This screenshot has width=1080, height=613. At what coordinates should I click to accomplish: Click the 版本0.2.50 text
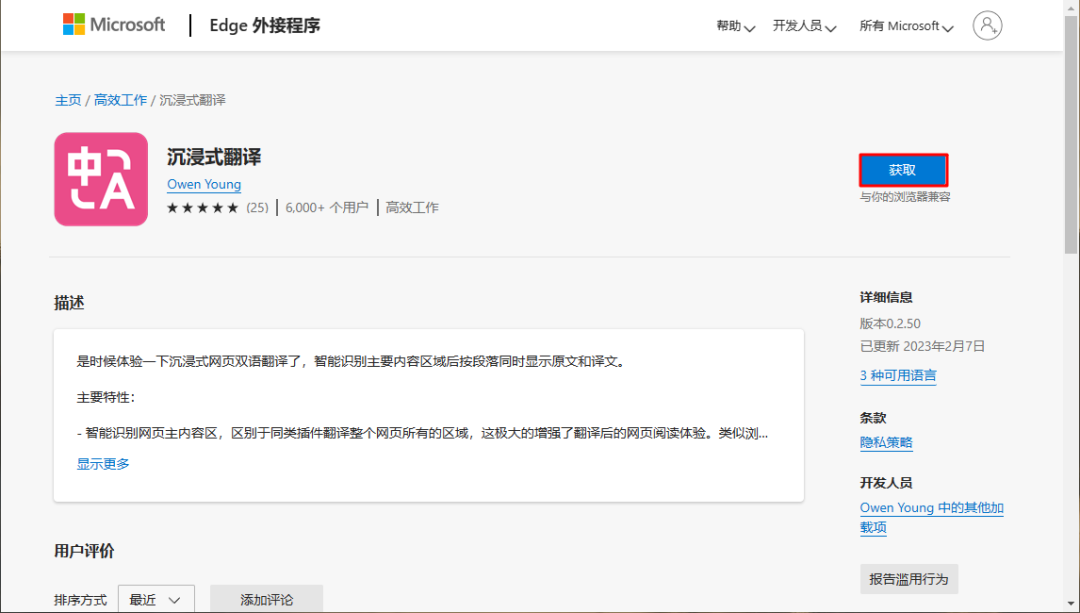pyautogui.click(x=890, y=324)
